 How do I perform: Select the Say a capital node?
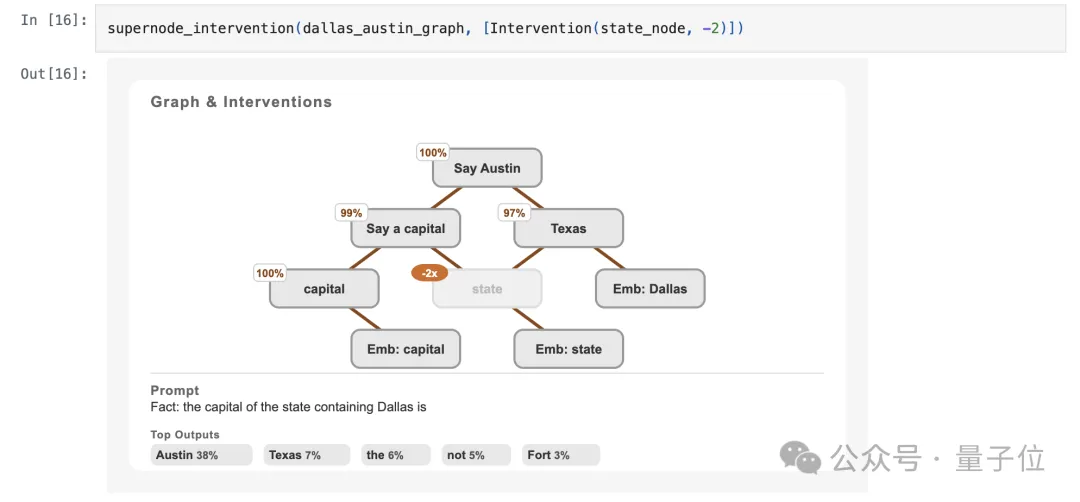405,228
